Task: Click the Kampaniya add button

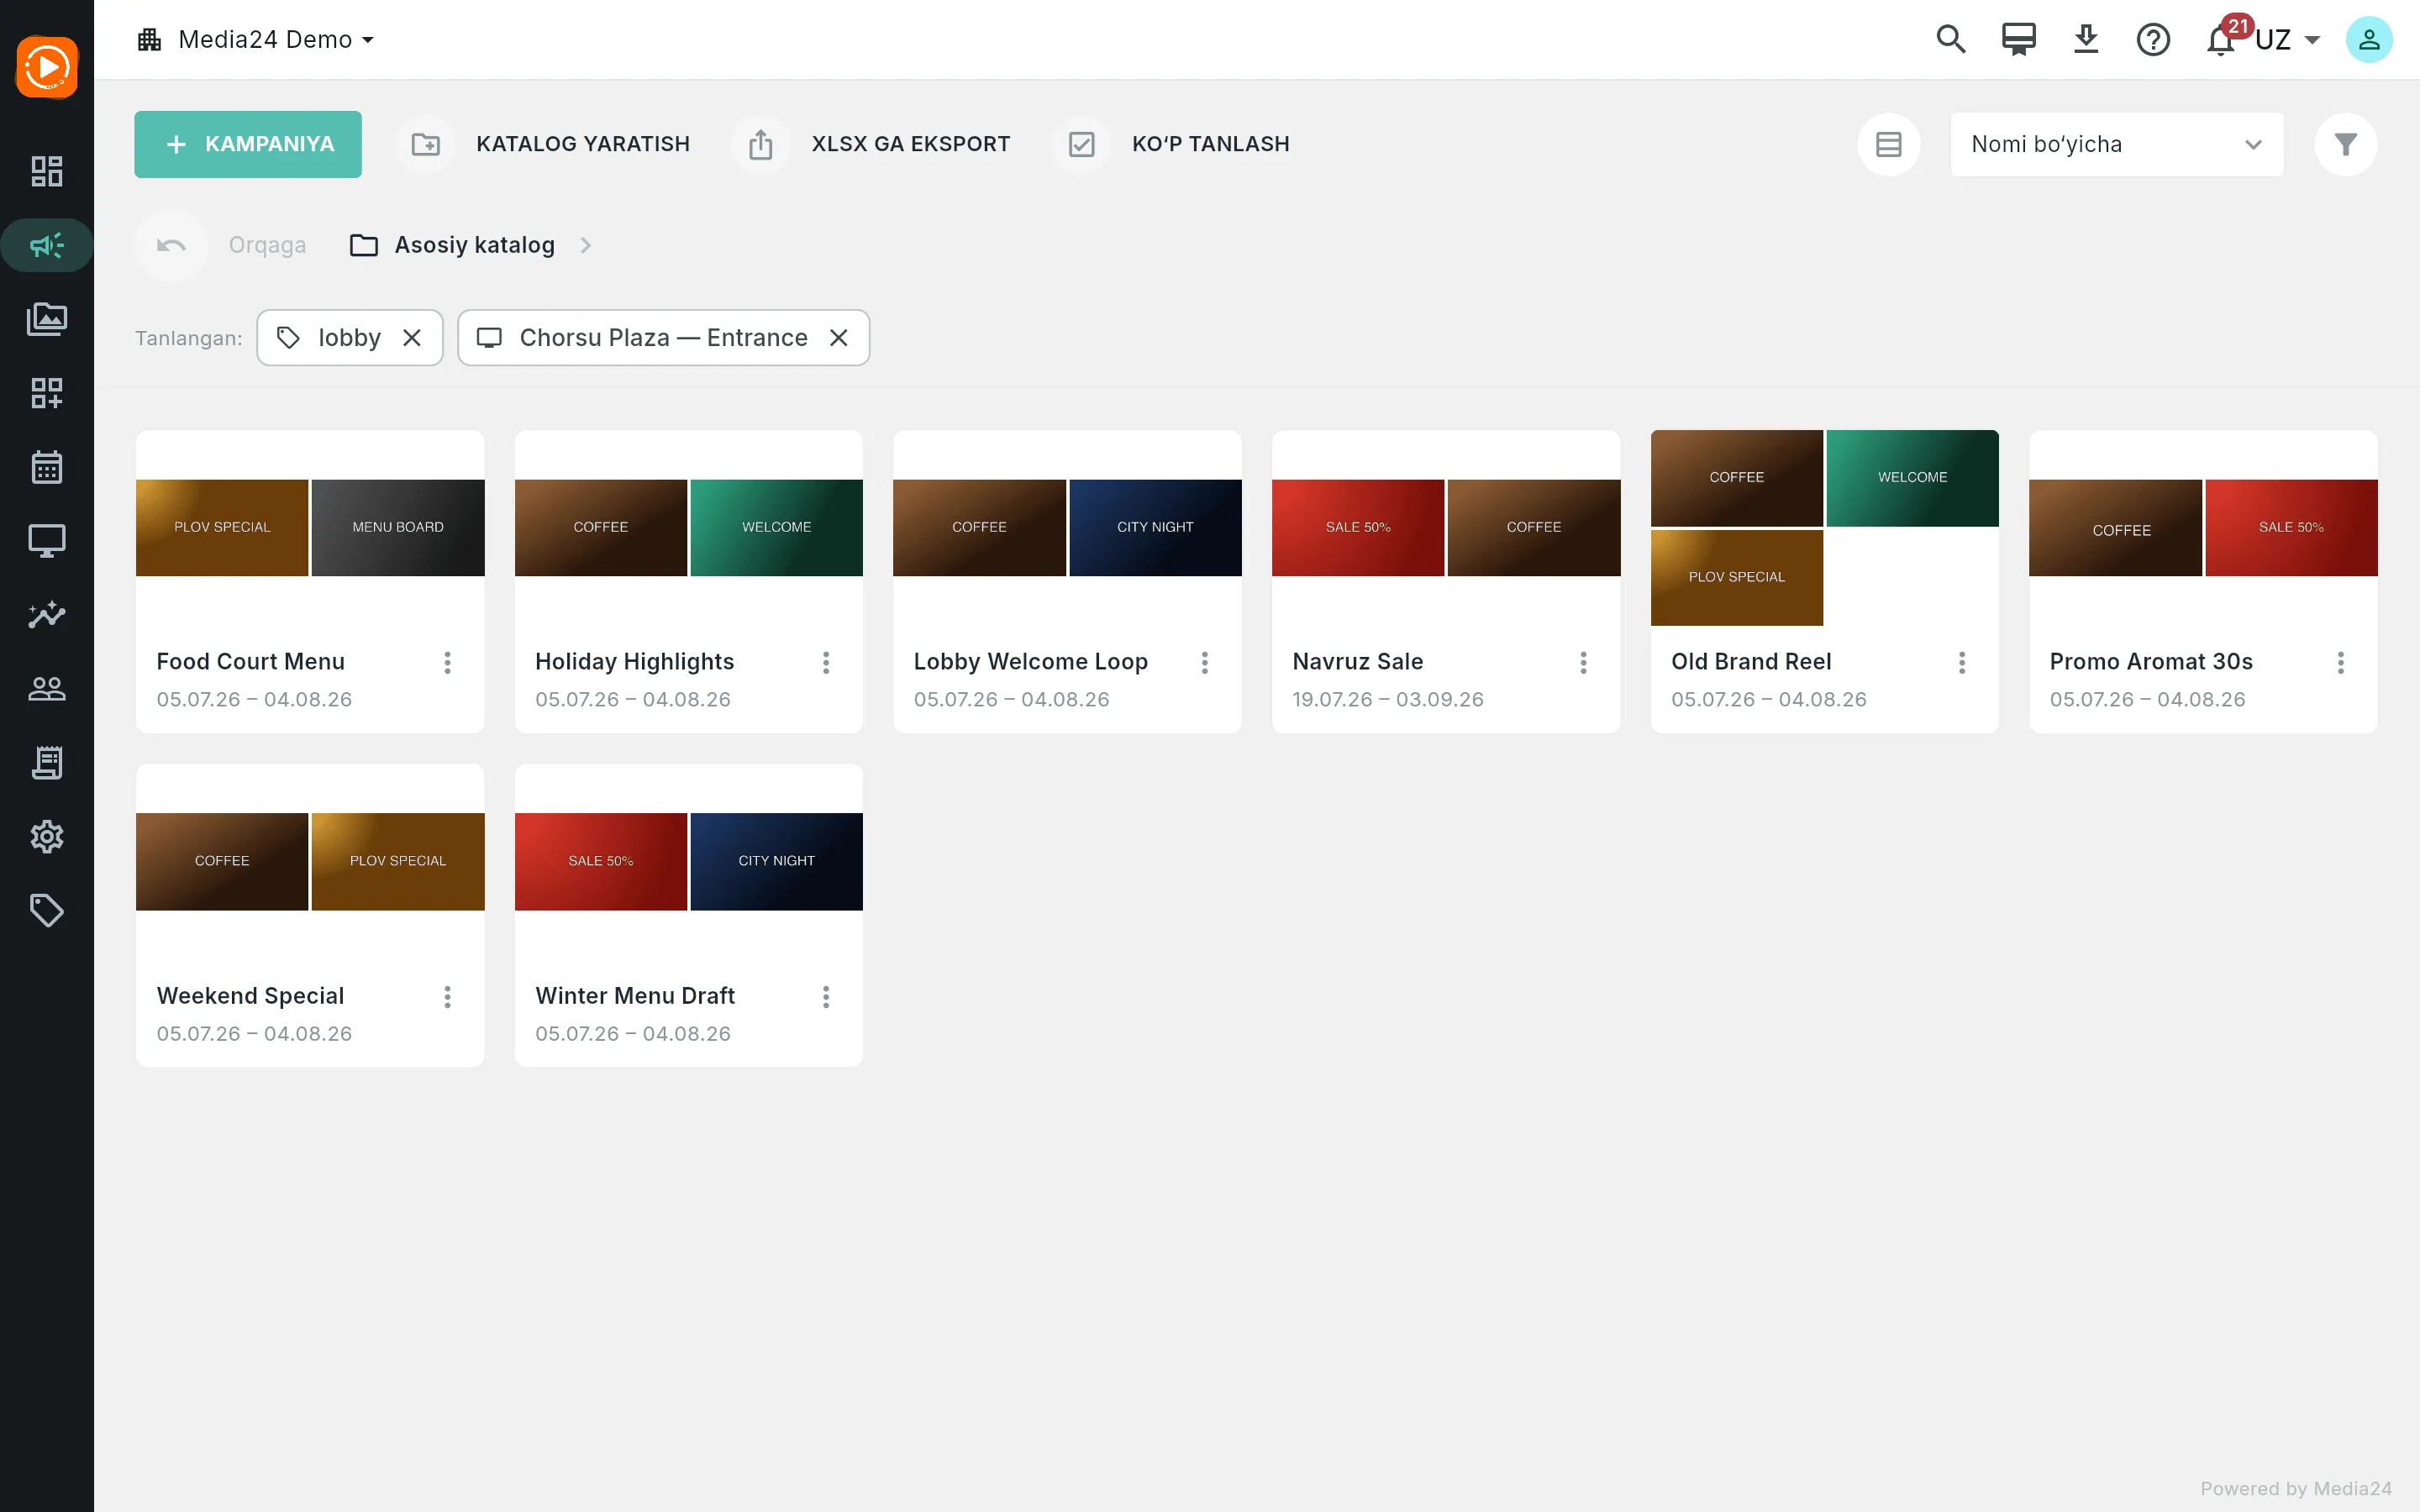Action: pyautogui.click(x=248, y=144)
